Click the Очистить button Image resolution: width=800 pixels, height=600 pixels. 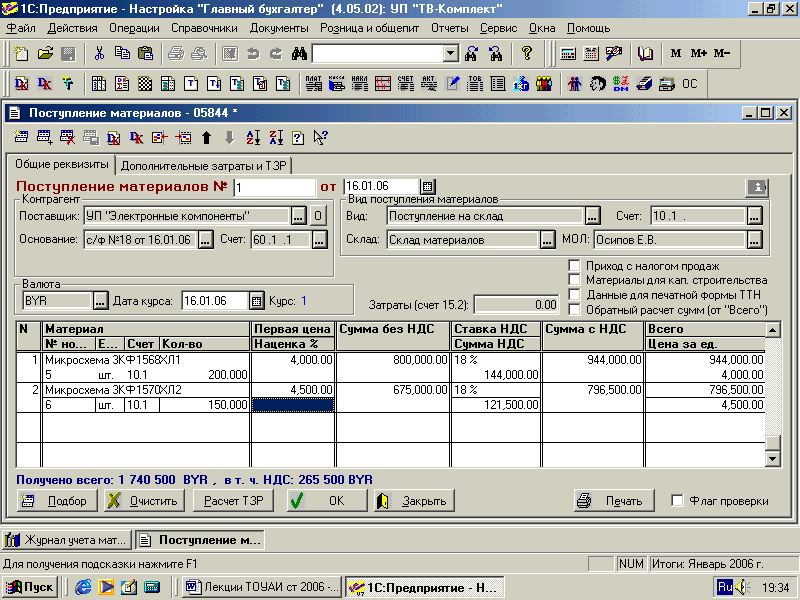(144, 501)
